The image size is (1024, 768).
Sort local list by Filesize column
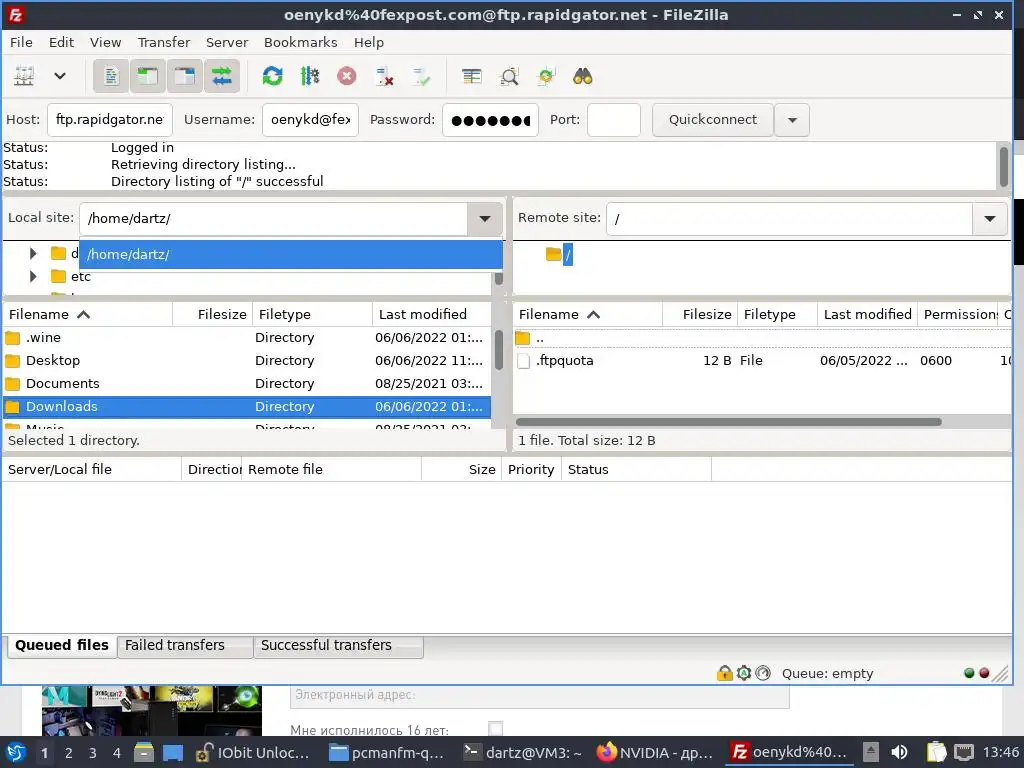coord(212,315)
